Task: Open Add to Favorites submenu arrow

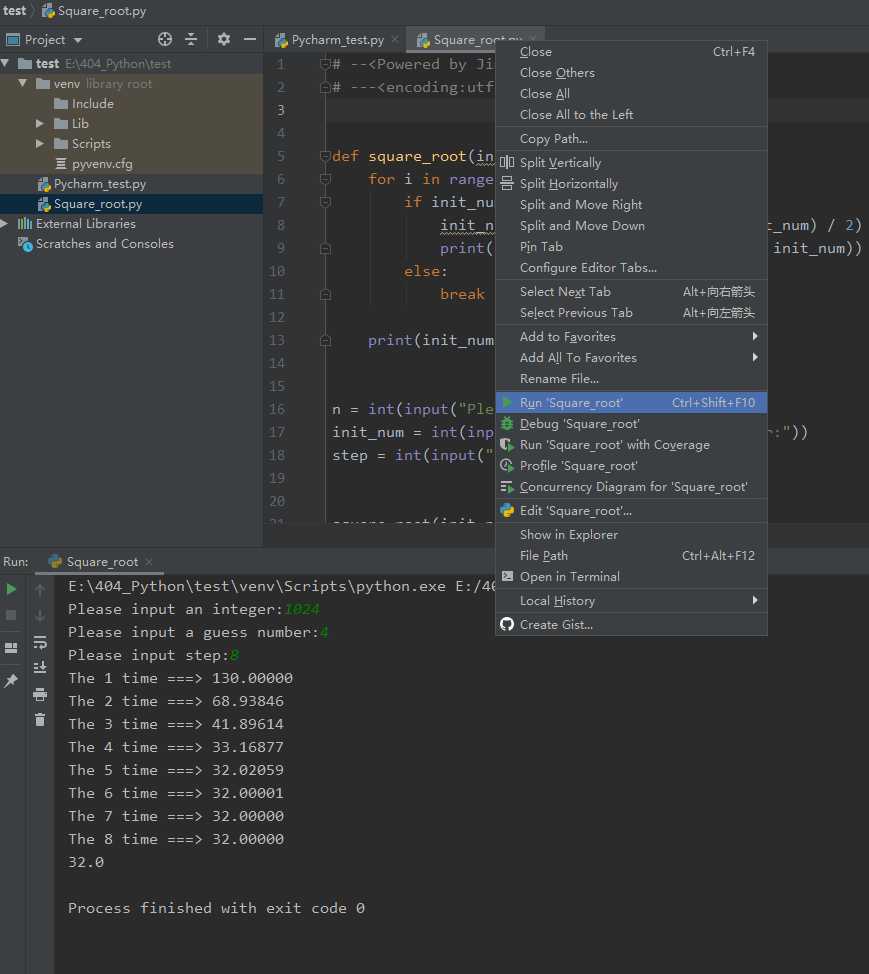Action: click(755, 336)
